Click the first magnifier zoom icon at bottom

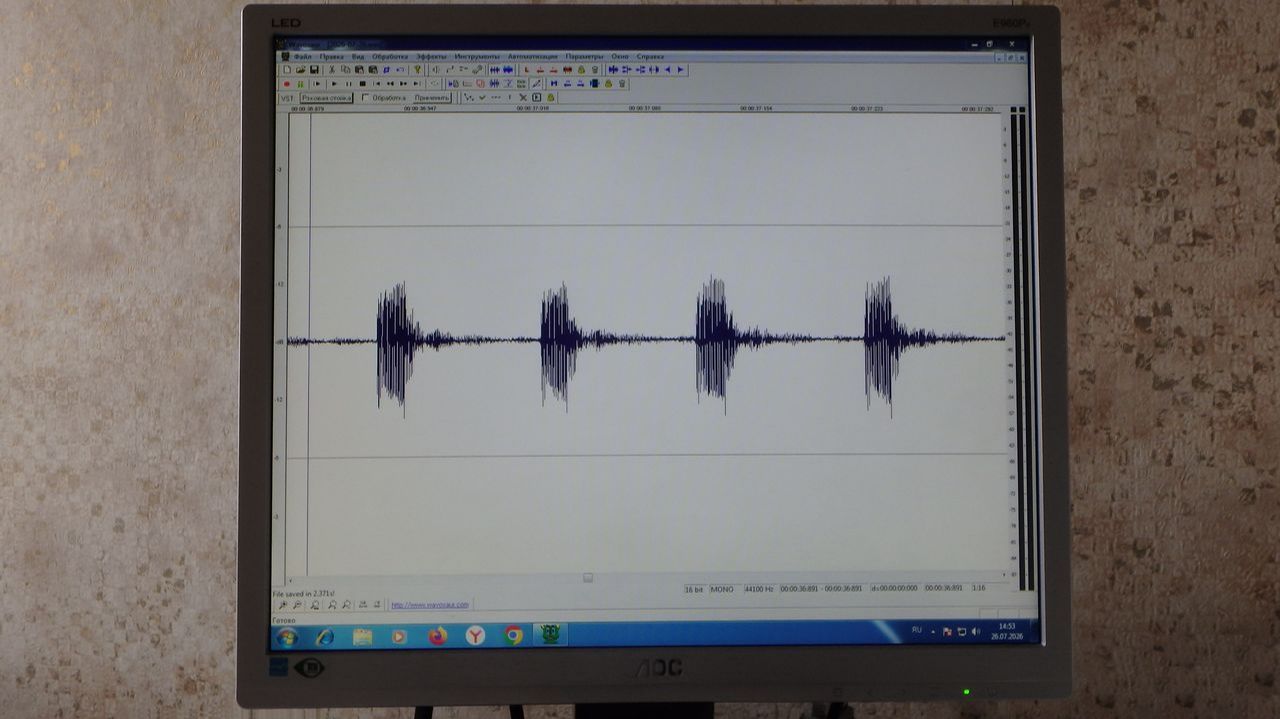coord(284,605)
